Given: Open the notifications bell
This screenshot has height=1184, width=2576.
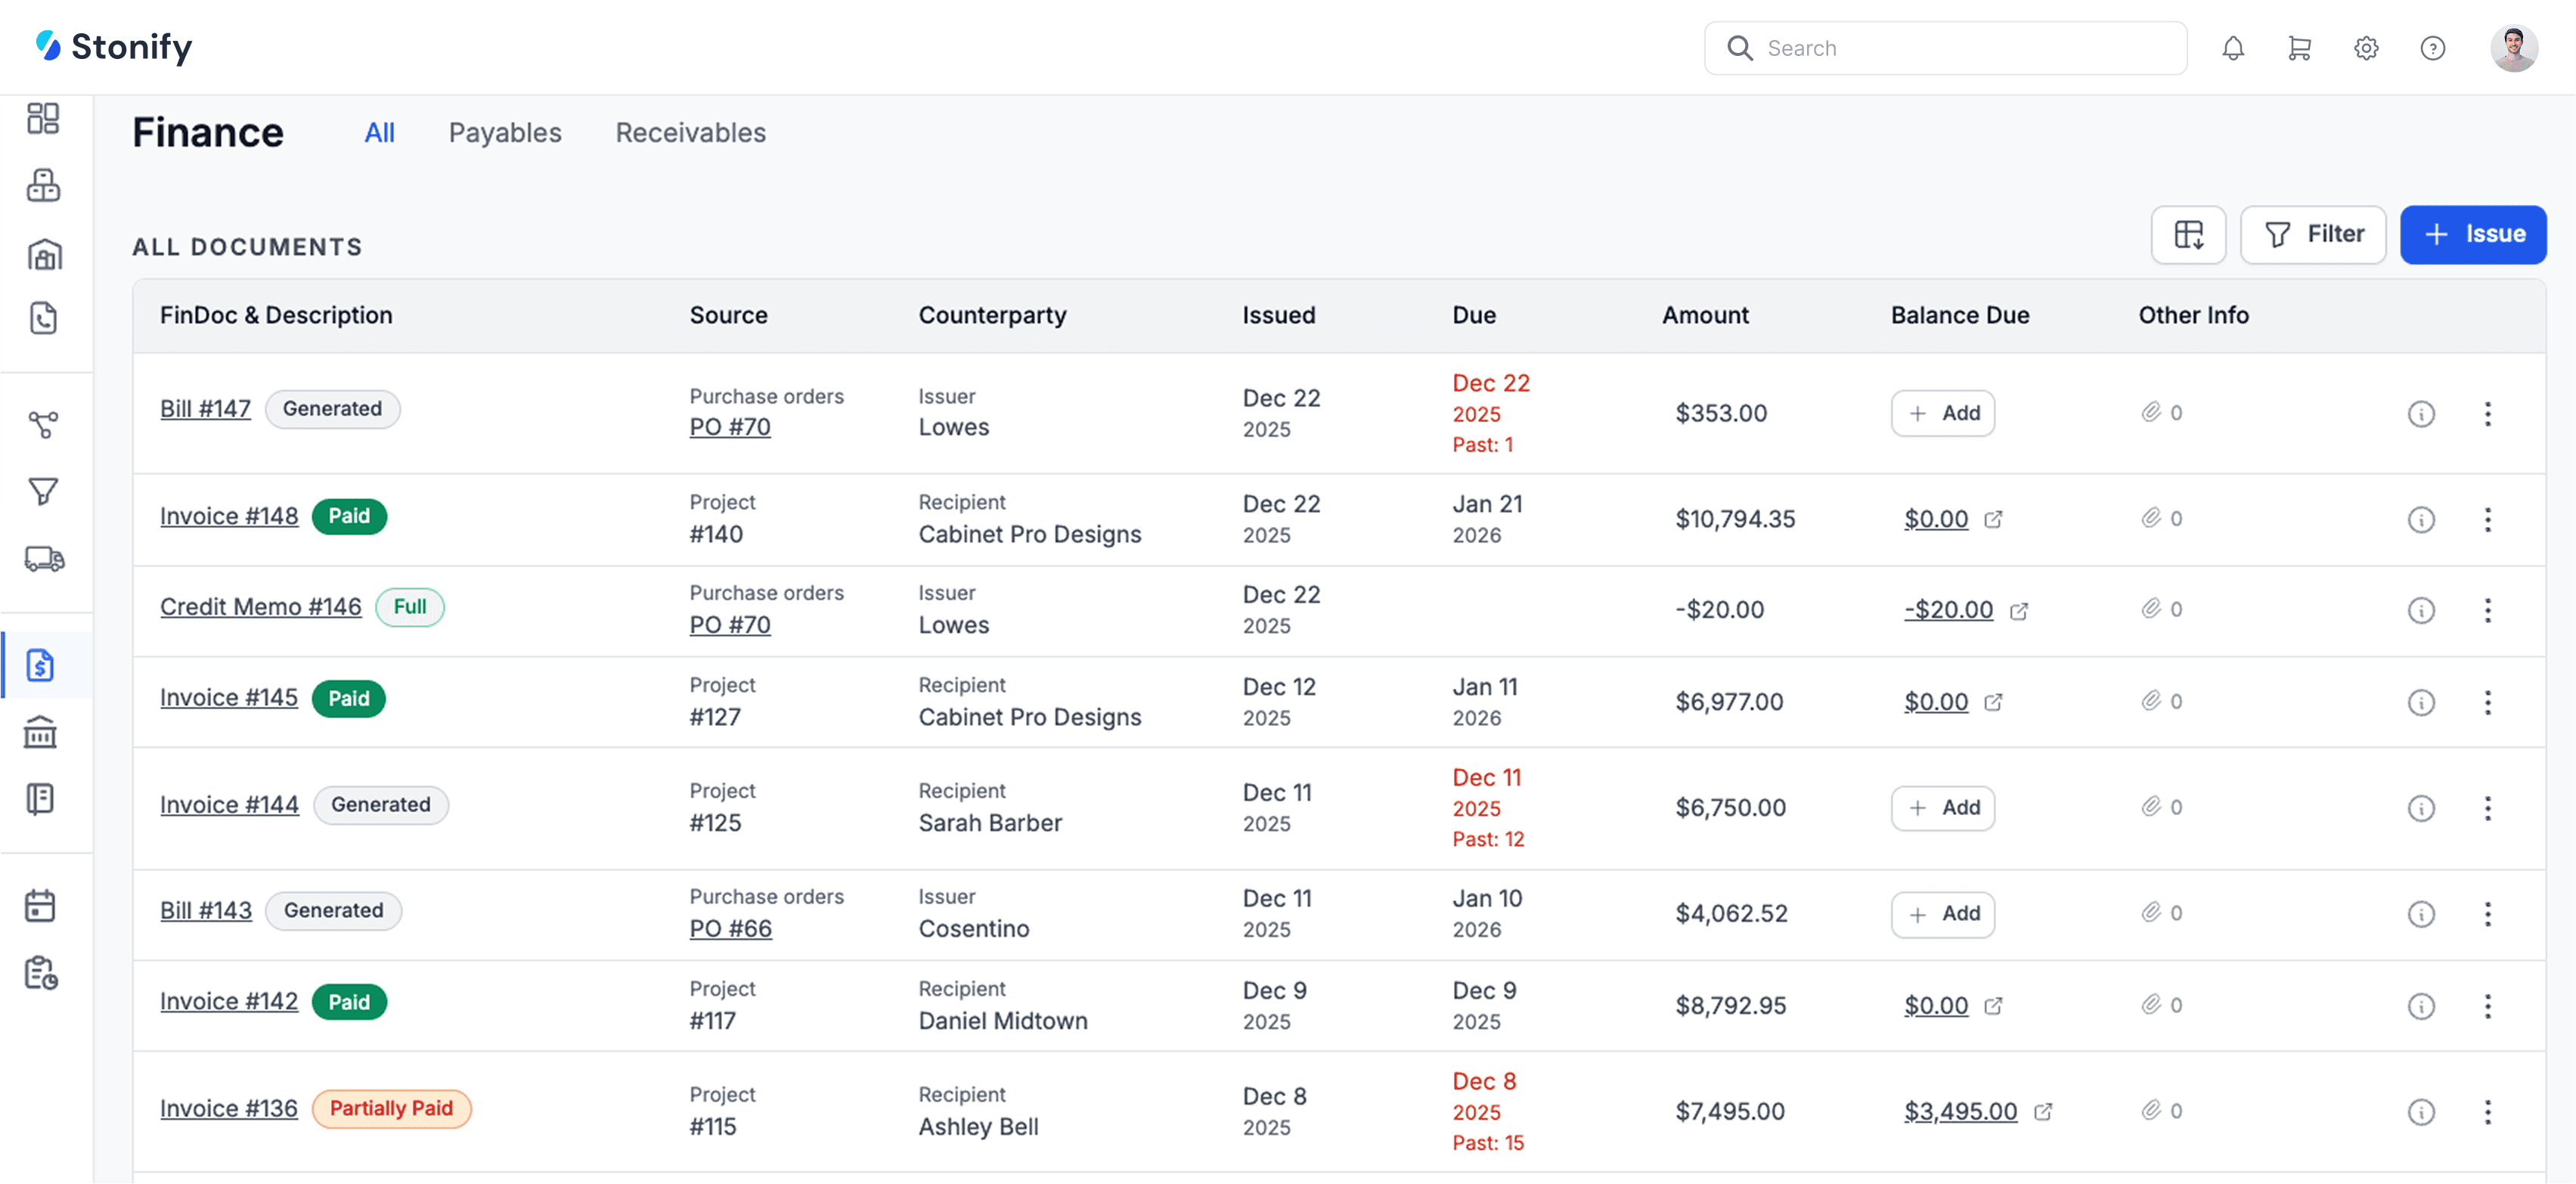Looking at the screenshot, I should 2232,48.
